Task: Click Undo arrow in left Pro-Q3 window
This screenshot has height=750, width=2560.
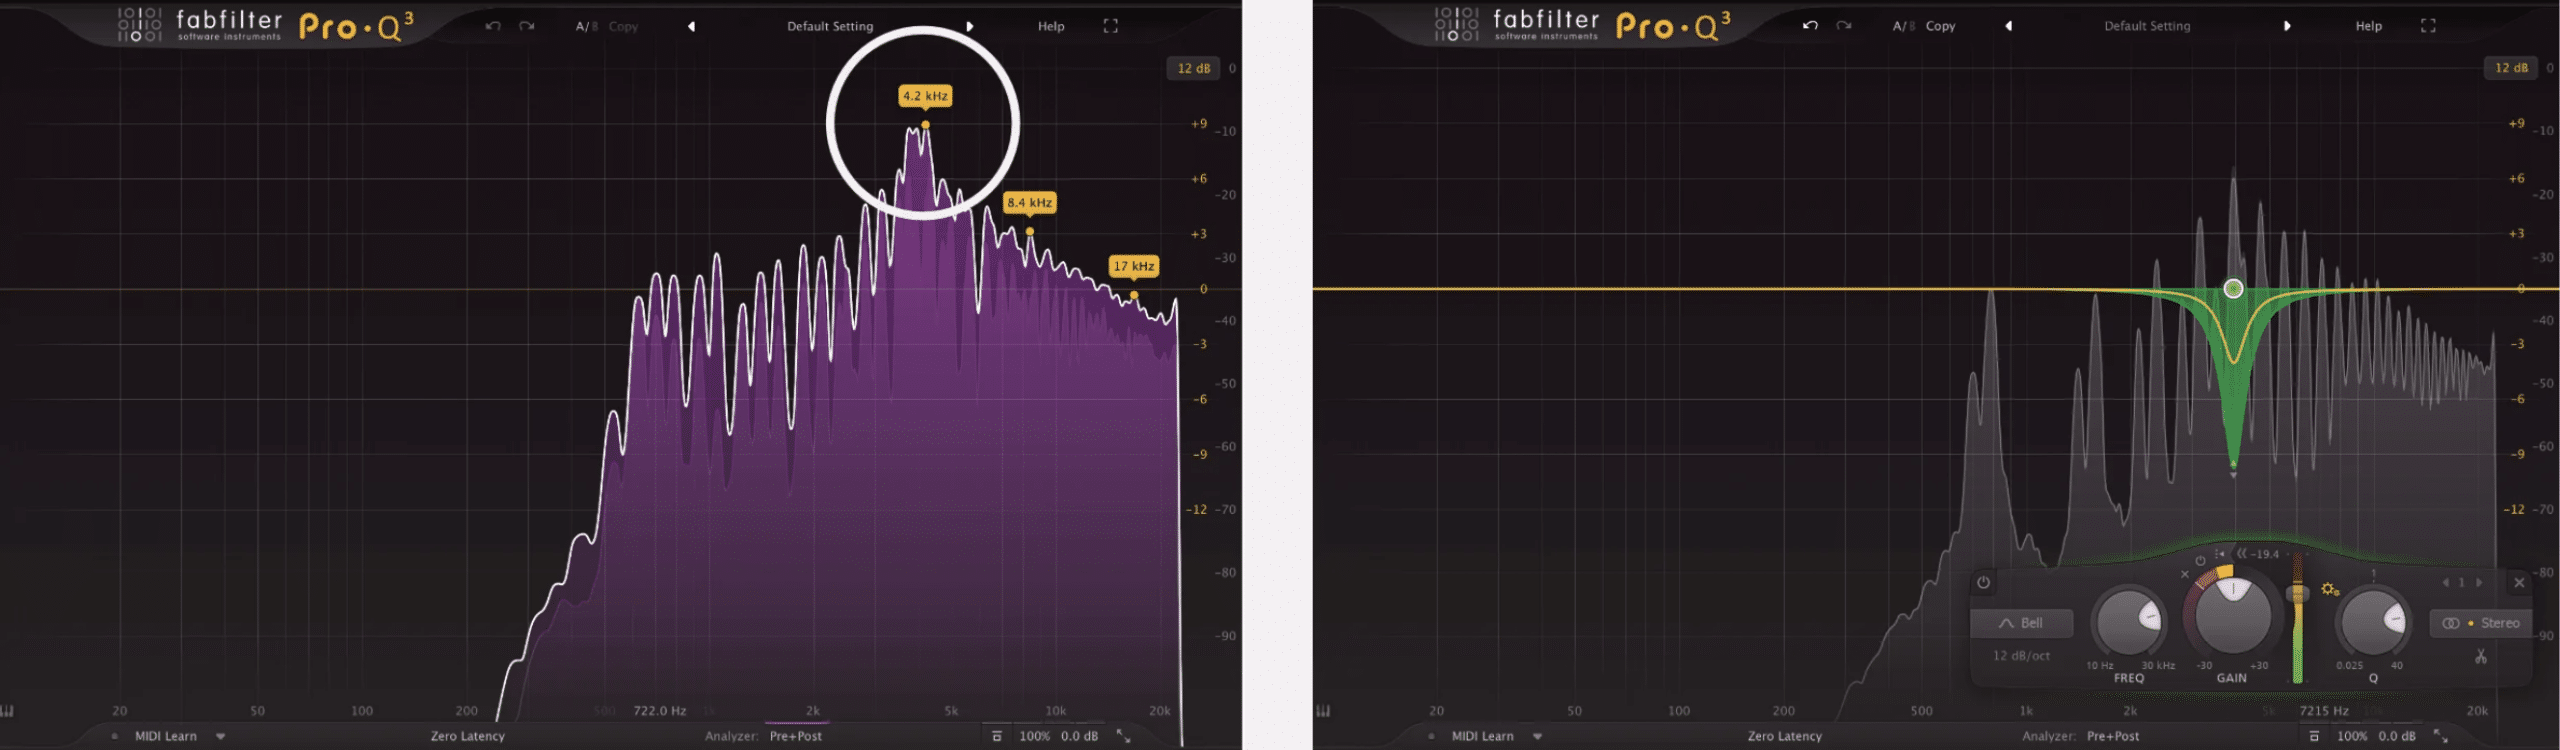Action: click(x=493, y=26)
